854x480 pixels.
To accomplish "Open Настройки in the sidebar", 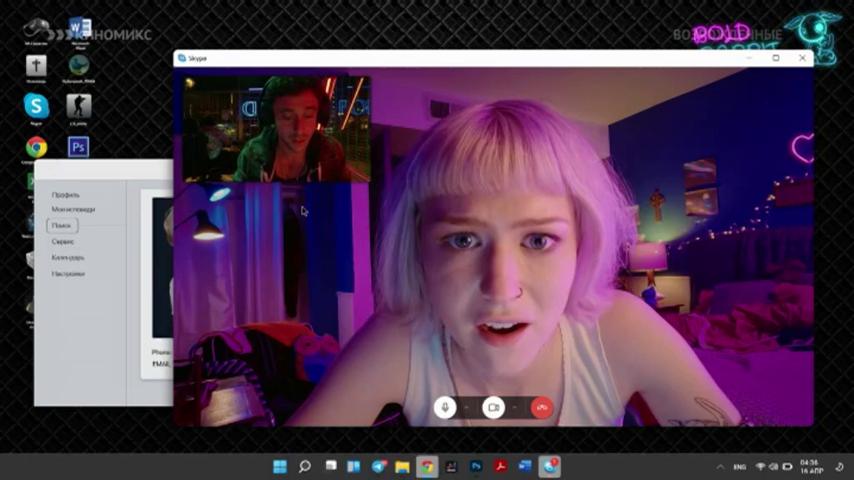I will coord(68,274).
